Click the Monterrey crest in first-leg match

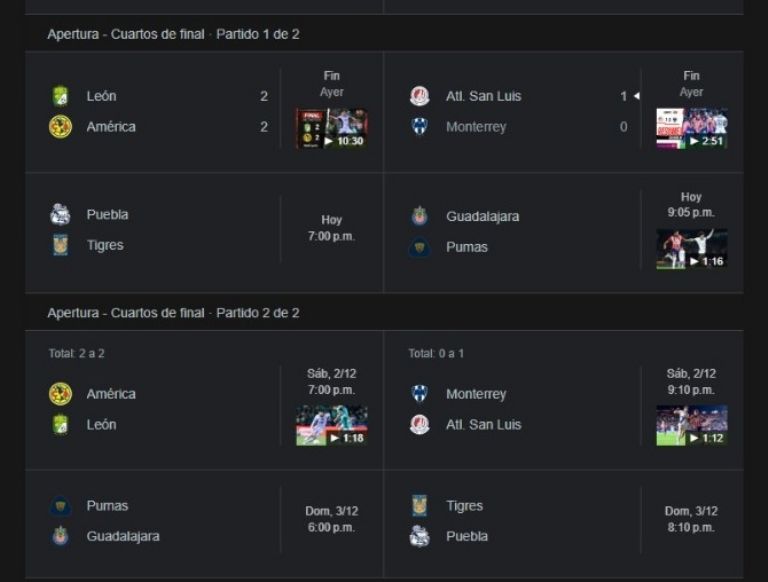[x=420, y=126]
